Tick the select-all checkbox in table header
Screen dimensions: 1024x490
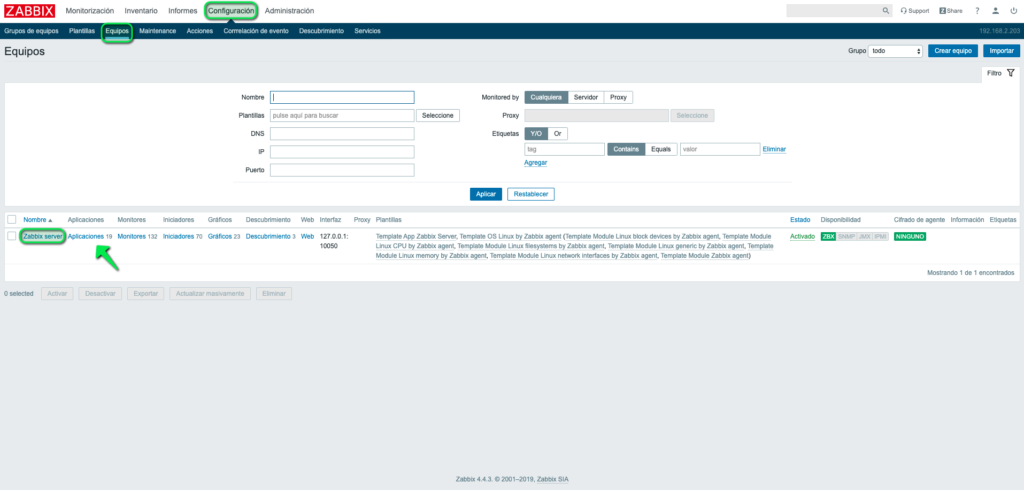point(12,220)
